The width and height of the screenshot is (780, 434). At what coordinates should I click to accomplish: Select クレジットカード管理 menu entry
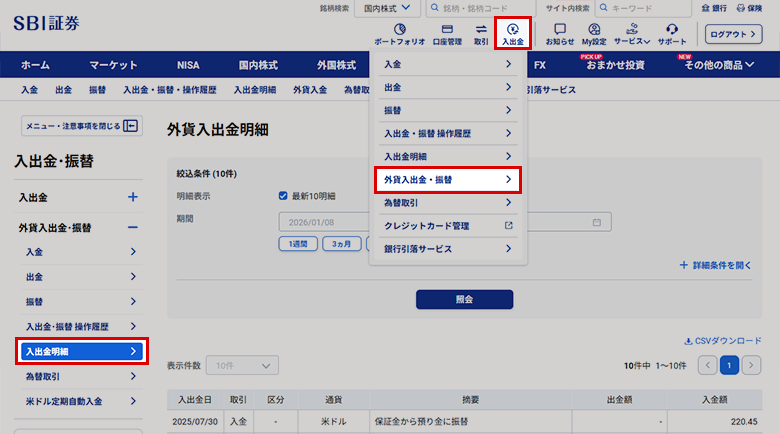(x=448, y=226)
